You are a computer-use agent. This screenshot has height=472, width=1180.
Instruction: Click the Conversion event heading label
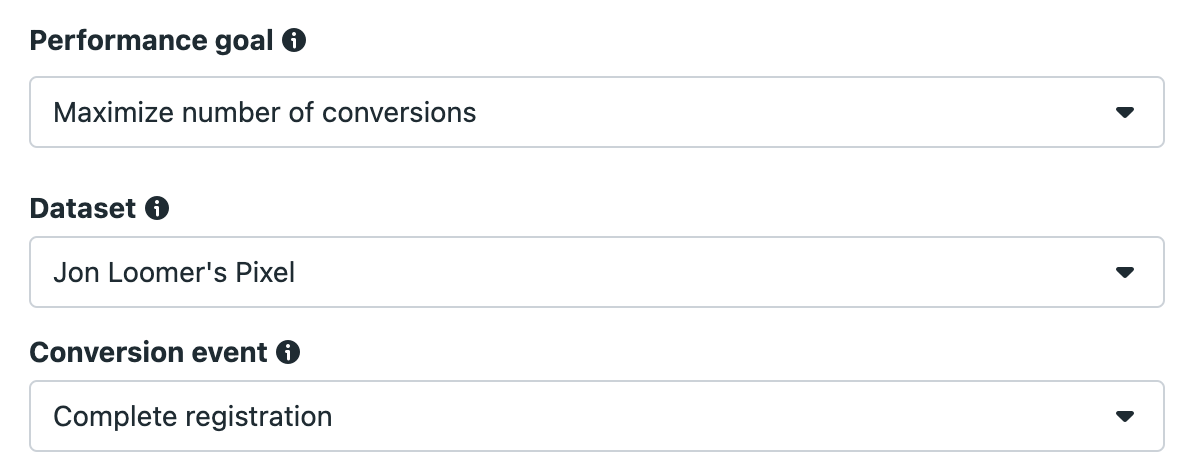[x=148, y=352]
